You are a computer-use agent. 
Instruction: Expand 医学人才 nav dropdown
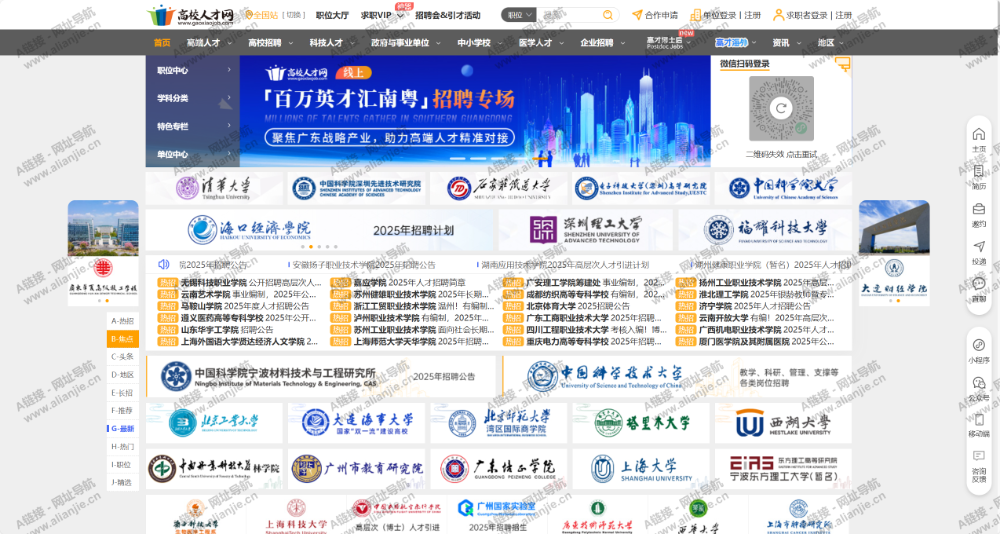(x=561, y=43)
